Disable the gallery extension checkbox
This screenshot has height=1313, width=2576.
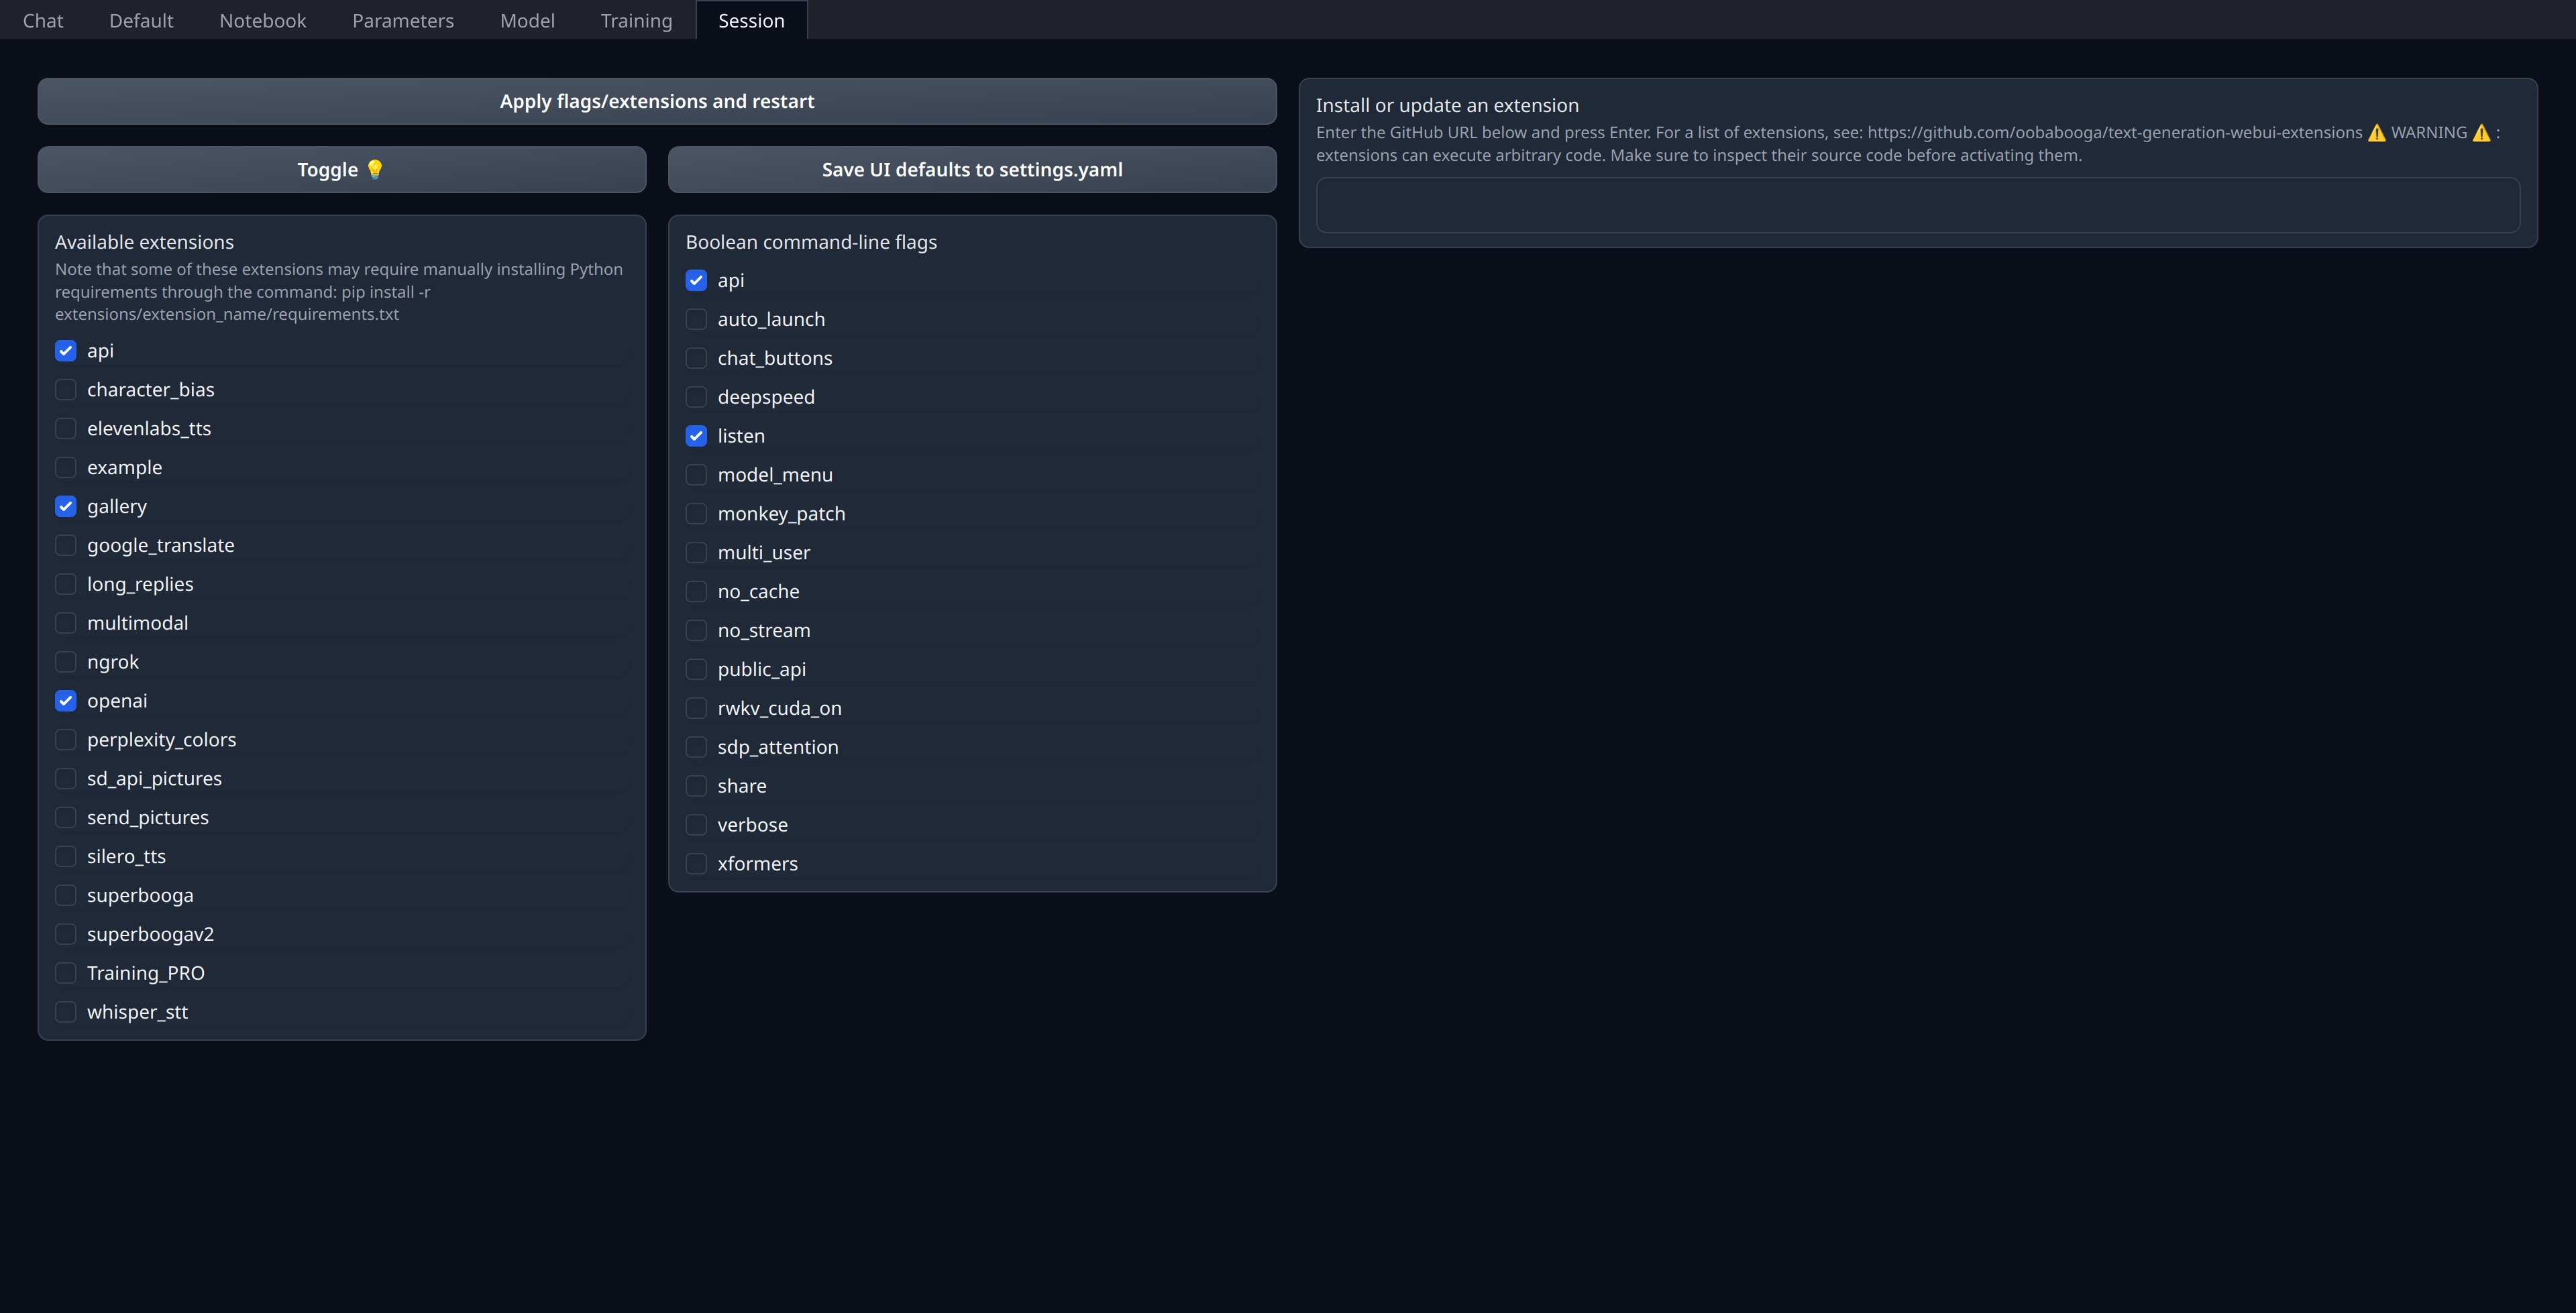pyautogui.click(x=65, y=506)
